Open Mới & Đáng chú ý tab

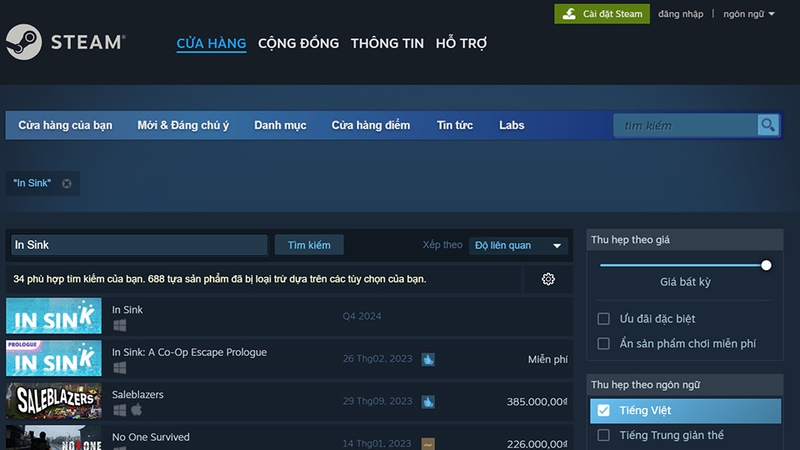tap(183, 126)
